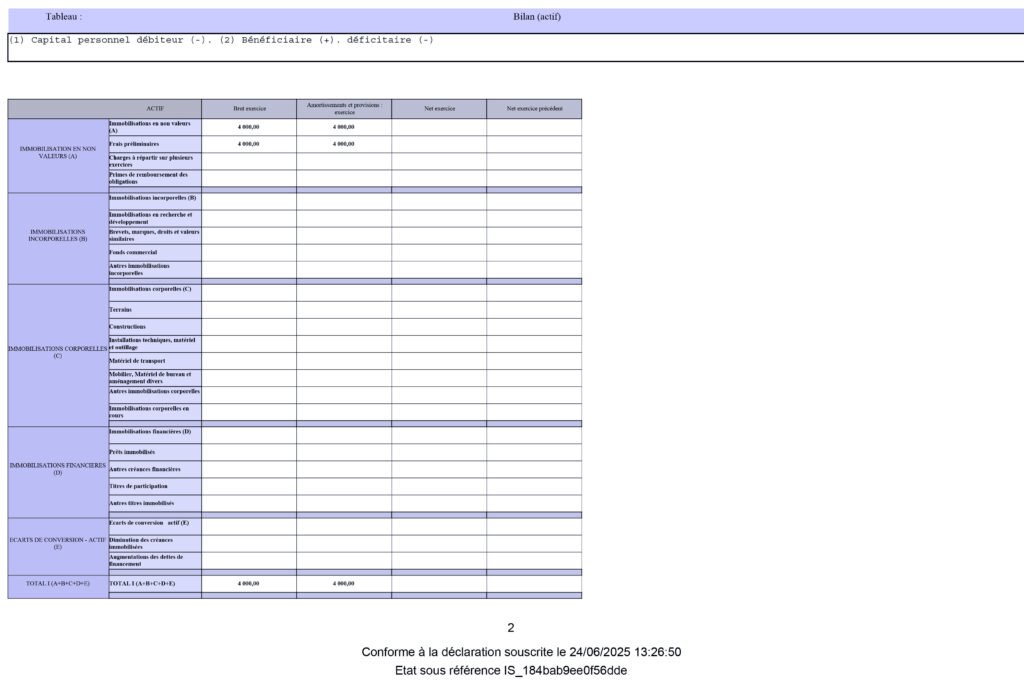Select the "Brut exercice" column header
Viewport: 1024px width, 681px height.
249,108
